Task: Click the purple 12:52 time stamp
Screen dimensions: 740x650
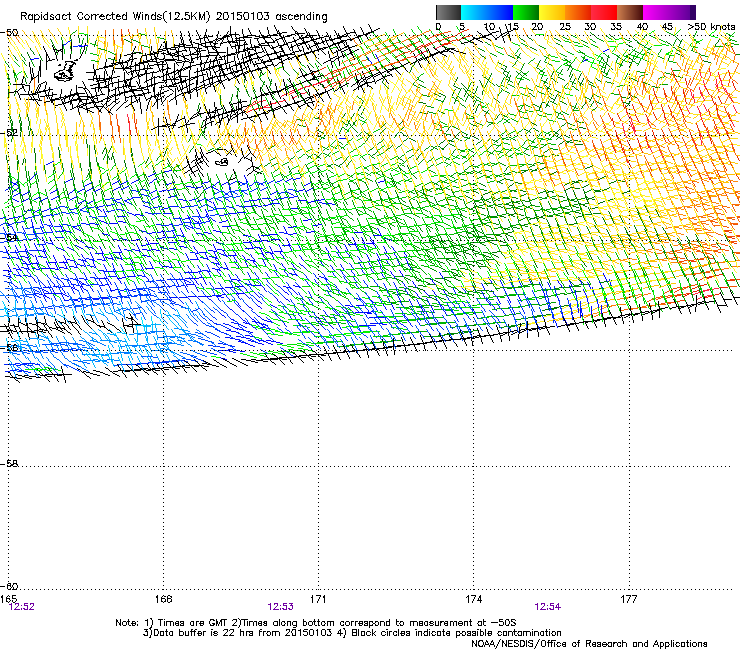Action: [x=22, y=607]
